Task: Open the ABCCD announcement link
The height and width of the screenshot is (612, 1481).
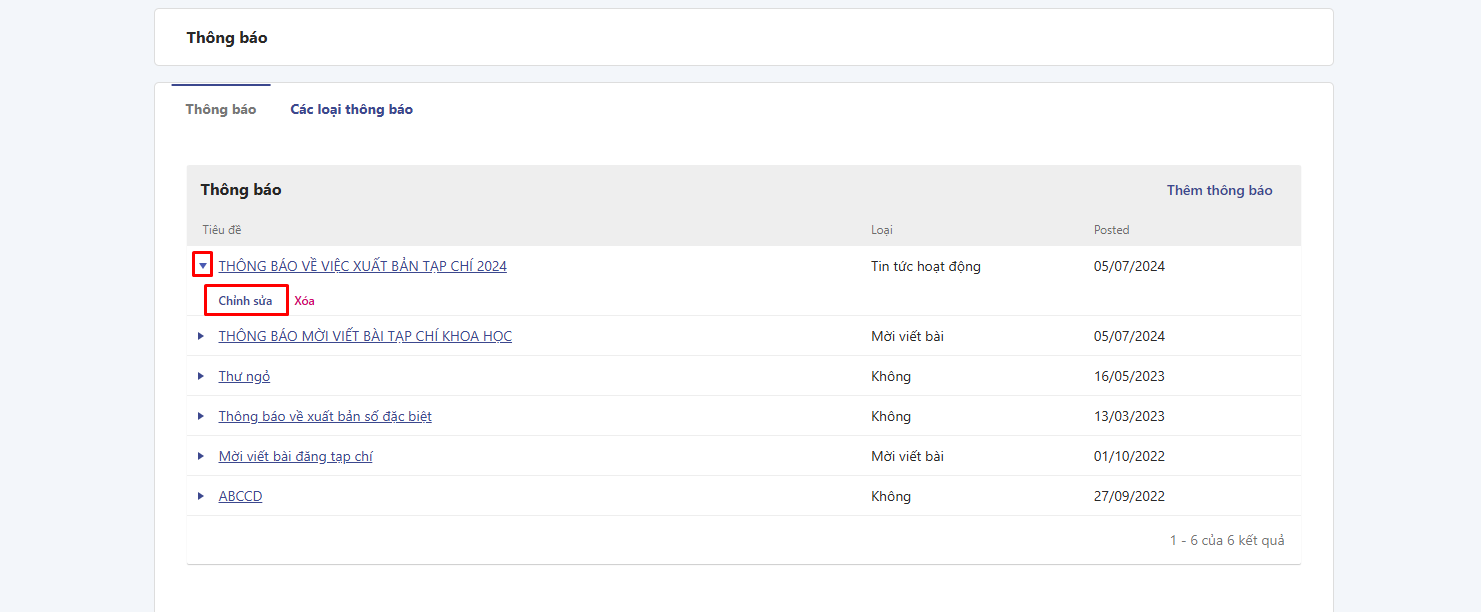Action: [x=240, y=496]
